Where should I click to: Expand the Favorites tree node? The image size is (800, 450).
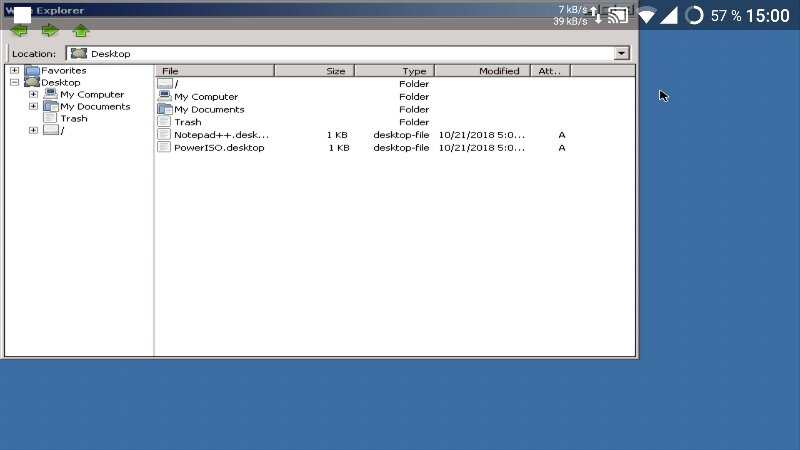coord(14,70)
